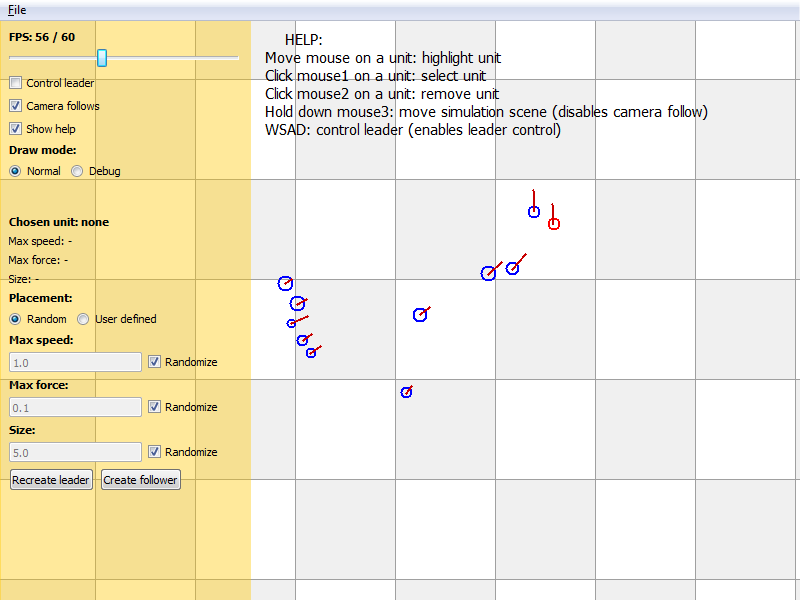
Task: Click the isolated blue unit in the scene center
Action: (x=420, y=315)
